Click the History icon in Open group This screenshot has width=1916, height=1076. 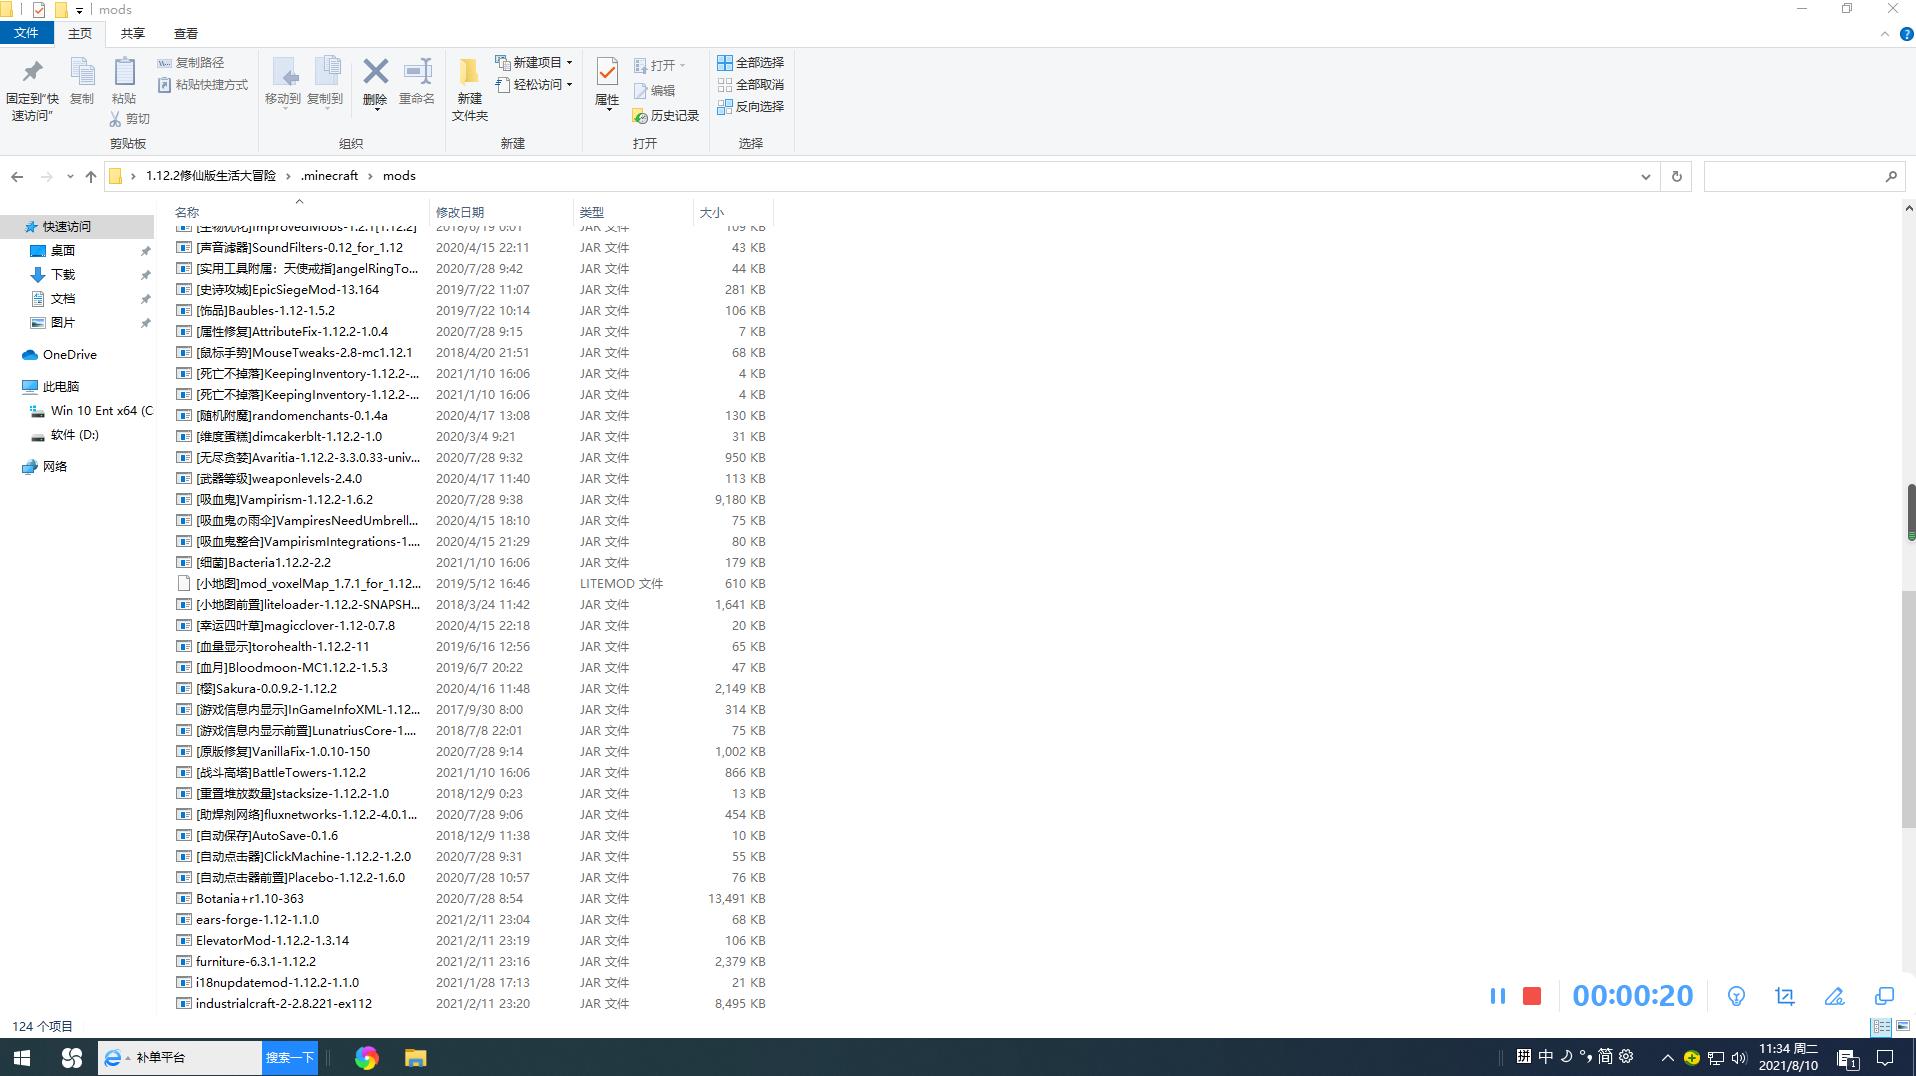pyautogui.click(x=640, y=116)
